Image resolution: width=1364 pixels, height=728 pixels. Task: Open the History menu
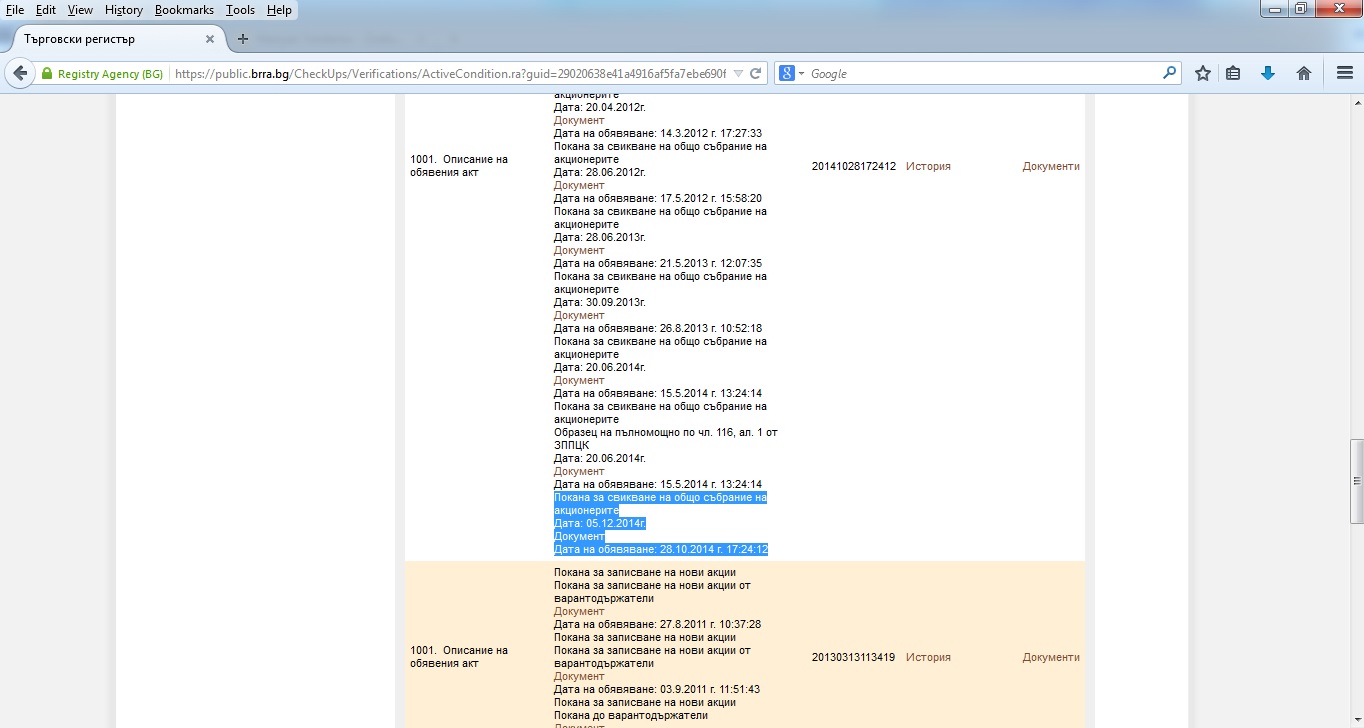(124, 10)
